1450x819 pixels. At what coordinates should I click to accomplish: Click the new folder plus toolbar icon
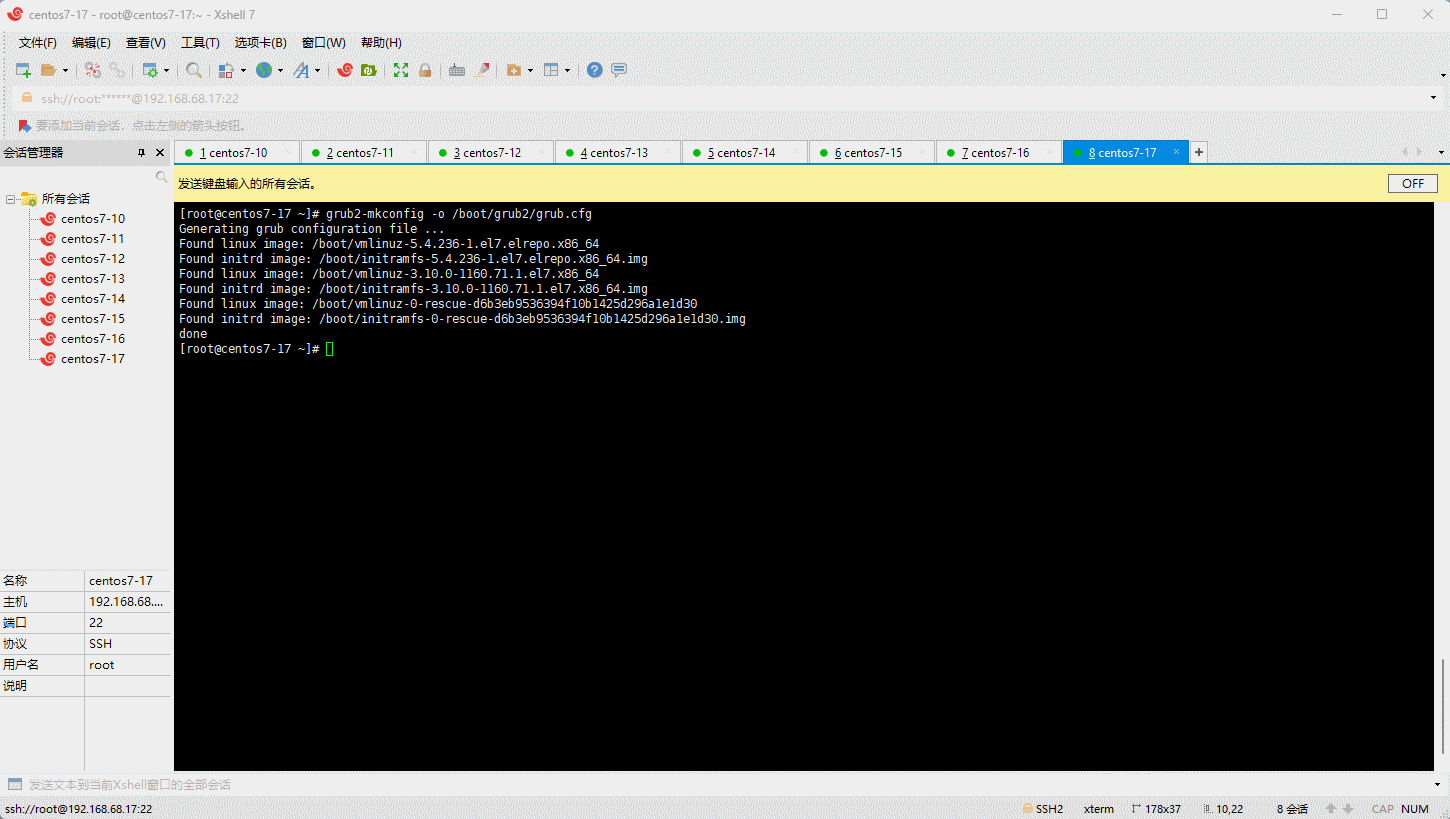point(514,70)
